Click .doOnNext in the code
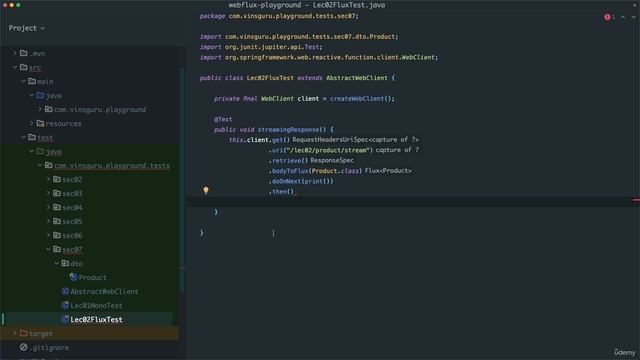This screenshot has height=360, width=640. [285, 181]
